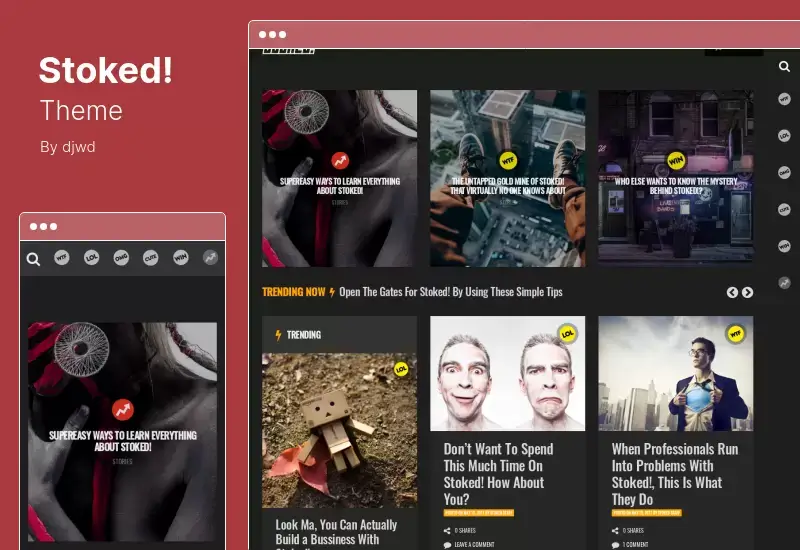Open the WTF category icon in the desktop sidebar
The width and height of the screenshot is (800, 550).
point(784,99)
